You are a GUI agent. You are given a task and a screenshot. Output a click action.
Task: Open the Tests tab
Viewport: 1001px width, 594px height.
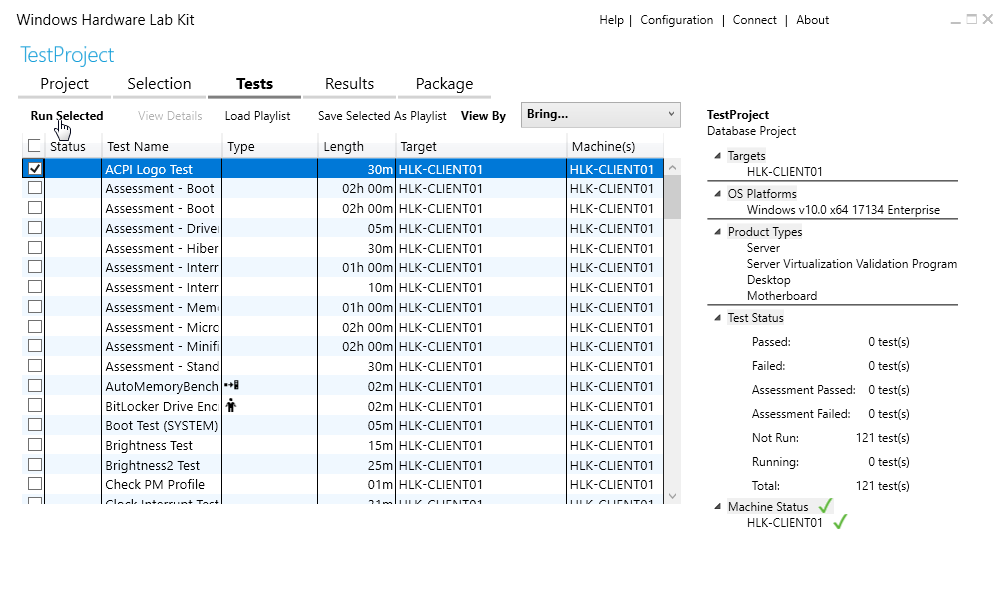[x=254, y=84]
